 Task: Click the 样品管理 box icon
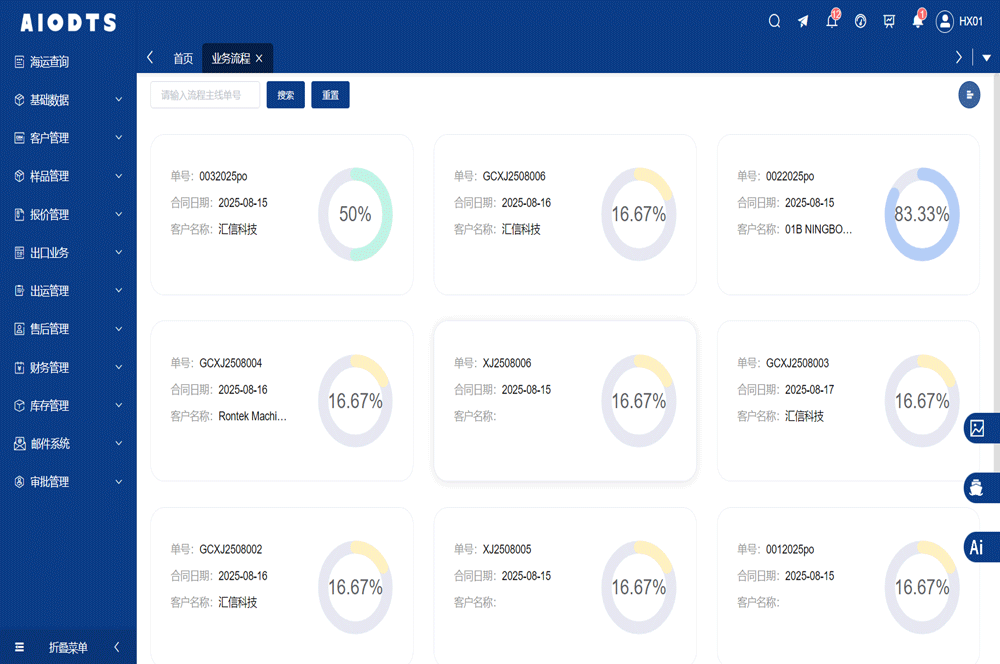(19, 176)
